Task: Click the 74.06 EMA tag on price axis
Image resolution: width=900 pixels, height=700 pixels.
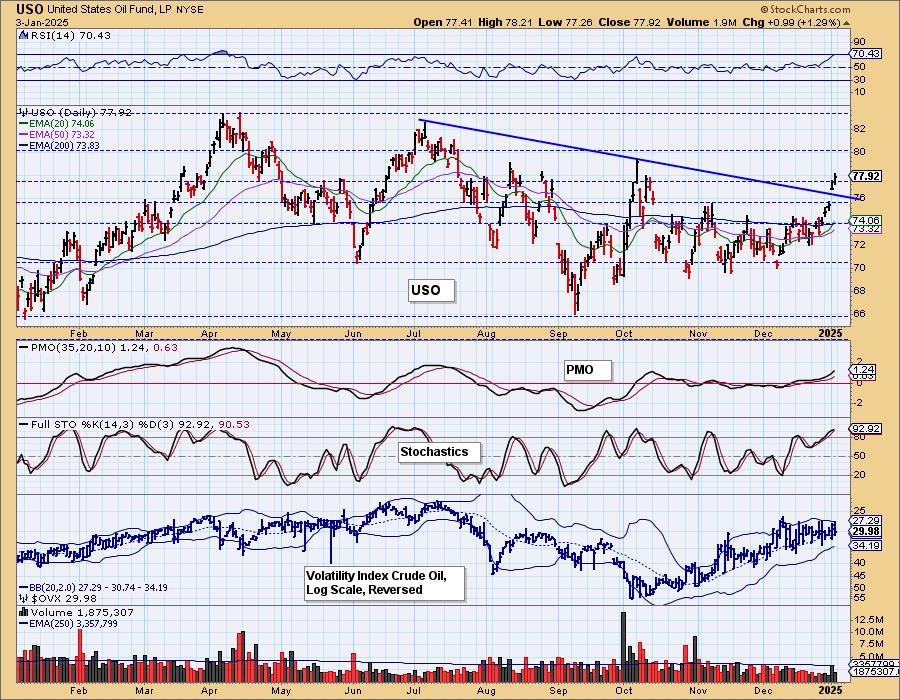Action: pos(866,220)
